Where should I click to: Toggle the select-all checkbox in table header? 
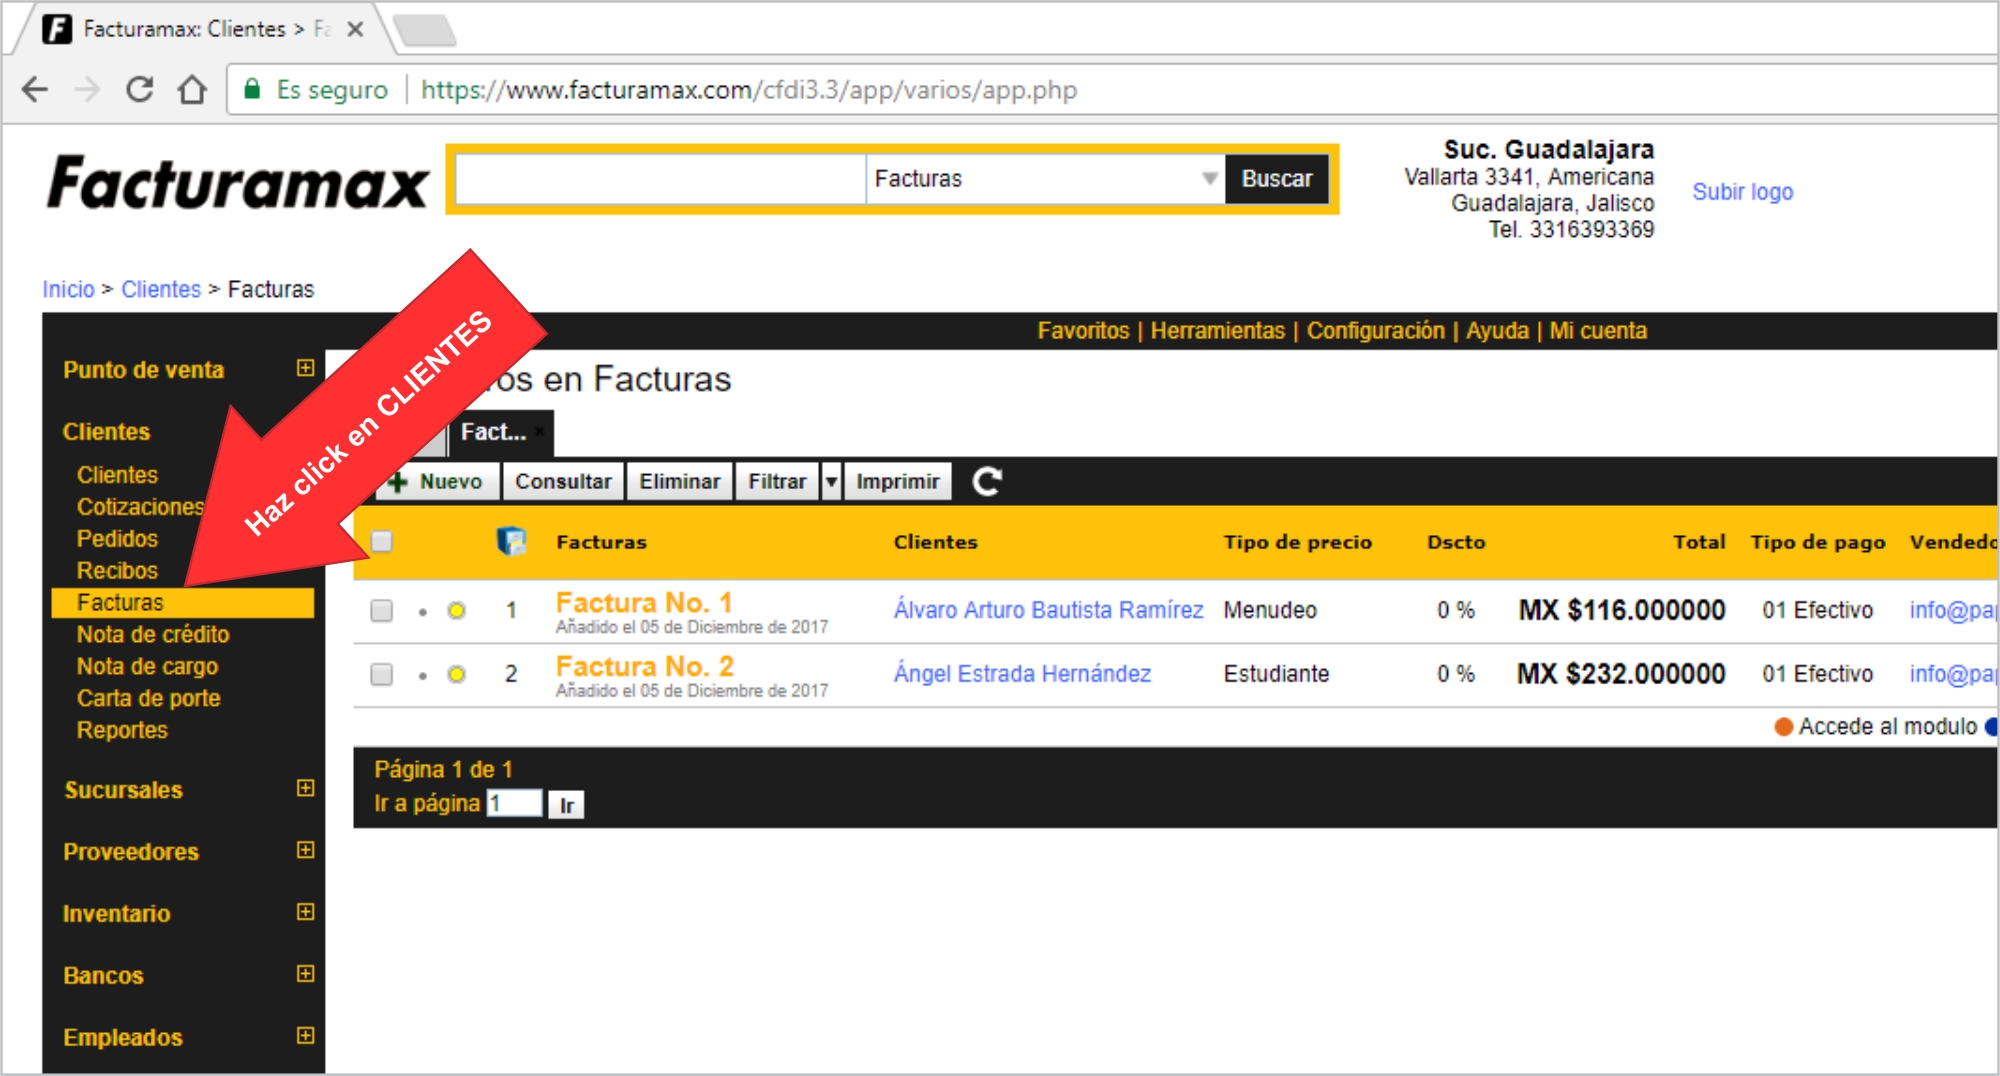(381, 541)
